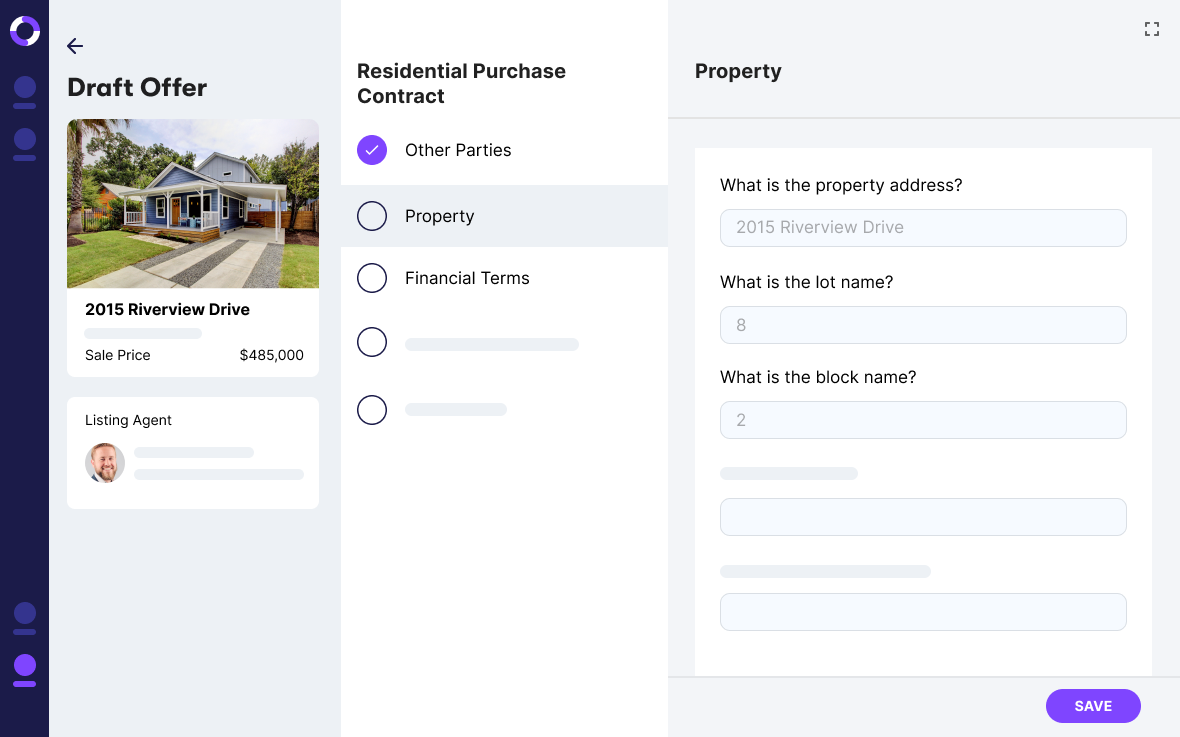Click the fullscreen expand icon
Image resolution: width=1180 pixels, height=737 pixels.
(1151, 30)
